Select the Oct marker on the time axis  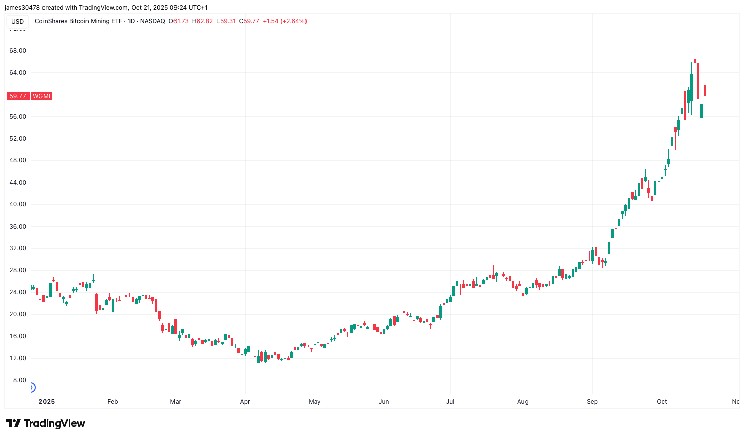661,401
